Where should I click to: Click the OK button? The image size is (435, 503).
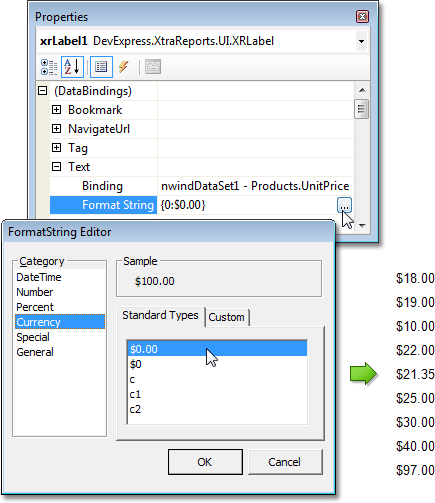[x=205, y=462]
